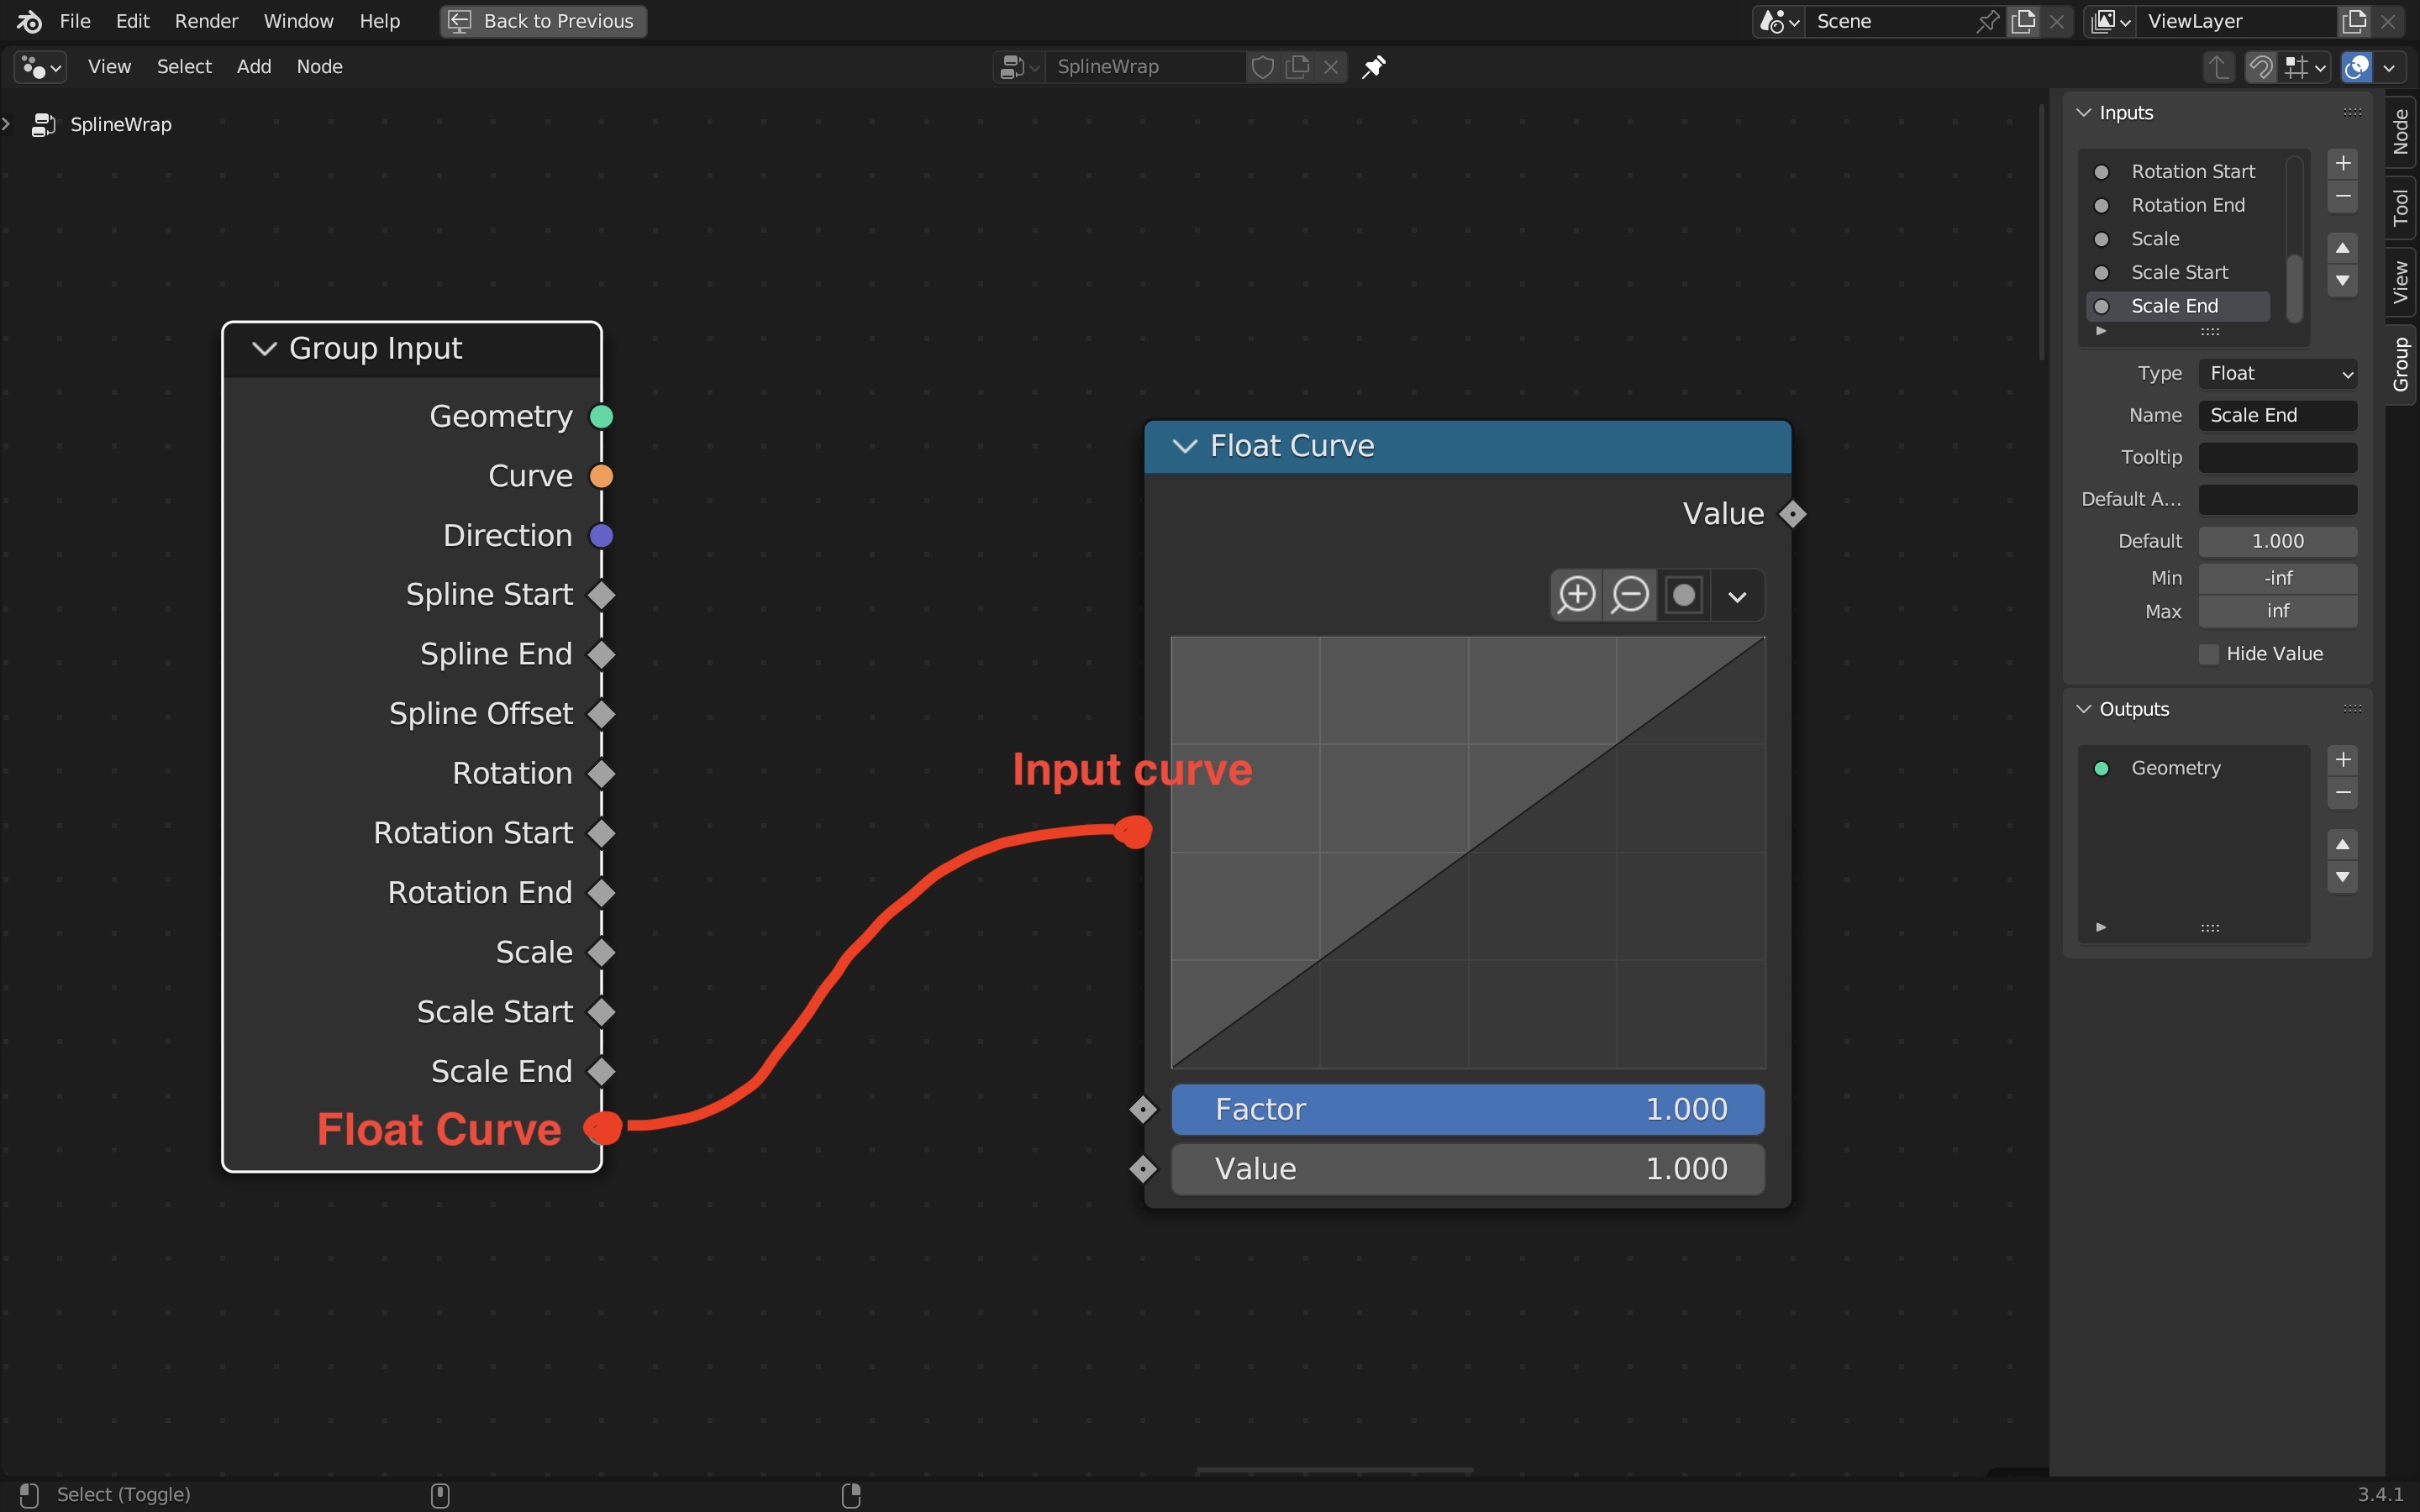Zoom out on the Float Curve graph
Image resolution: width=2420 pixels, height=1512 pixels.
(x=1630, y=595)
